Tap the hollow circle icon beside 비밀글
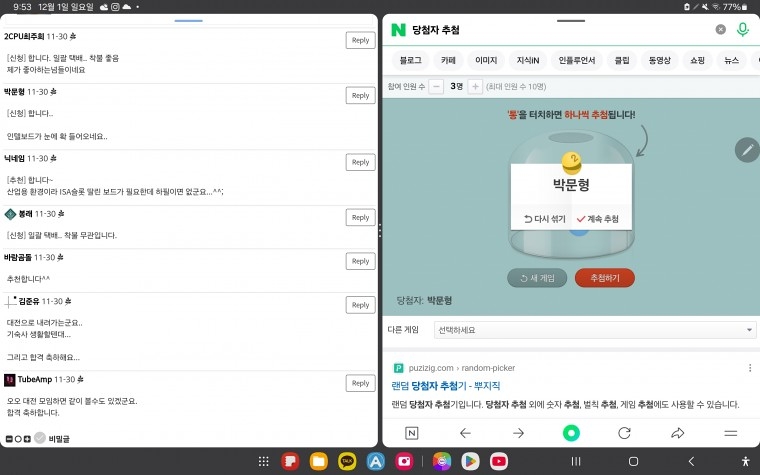Image resolution: width=760 pixels, height=475 pixels. (18, 439)
